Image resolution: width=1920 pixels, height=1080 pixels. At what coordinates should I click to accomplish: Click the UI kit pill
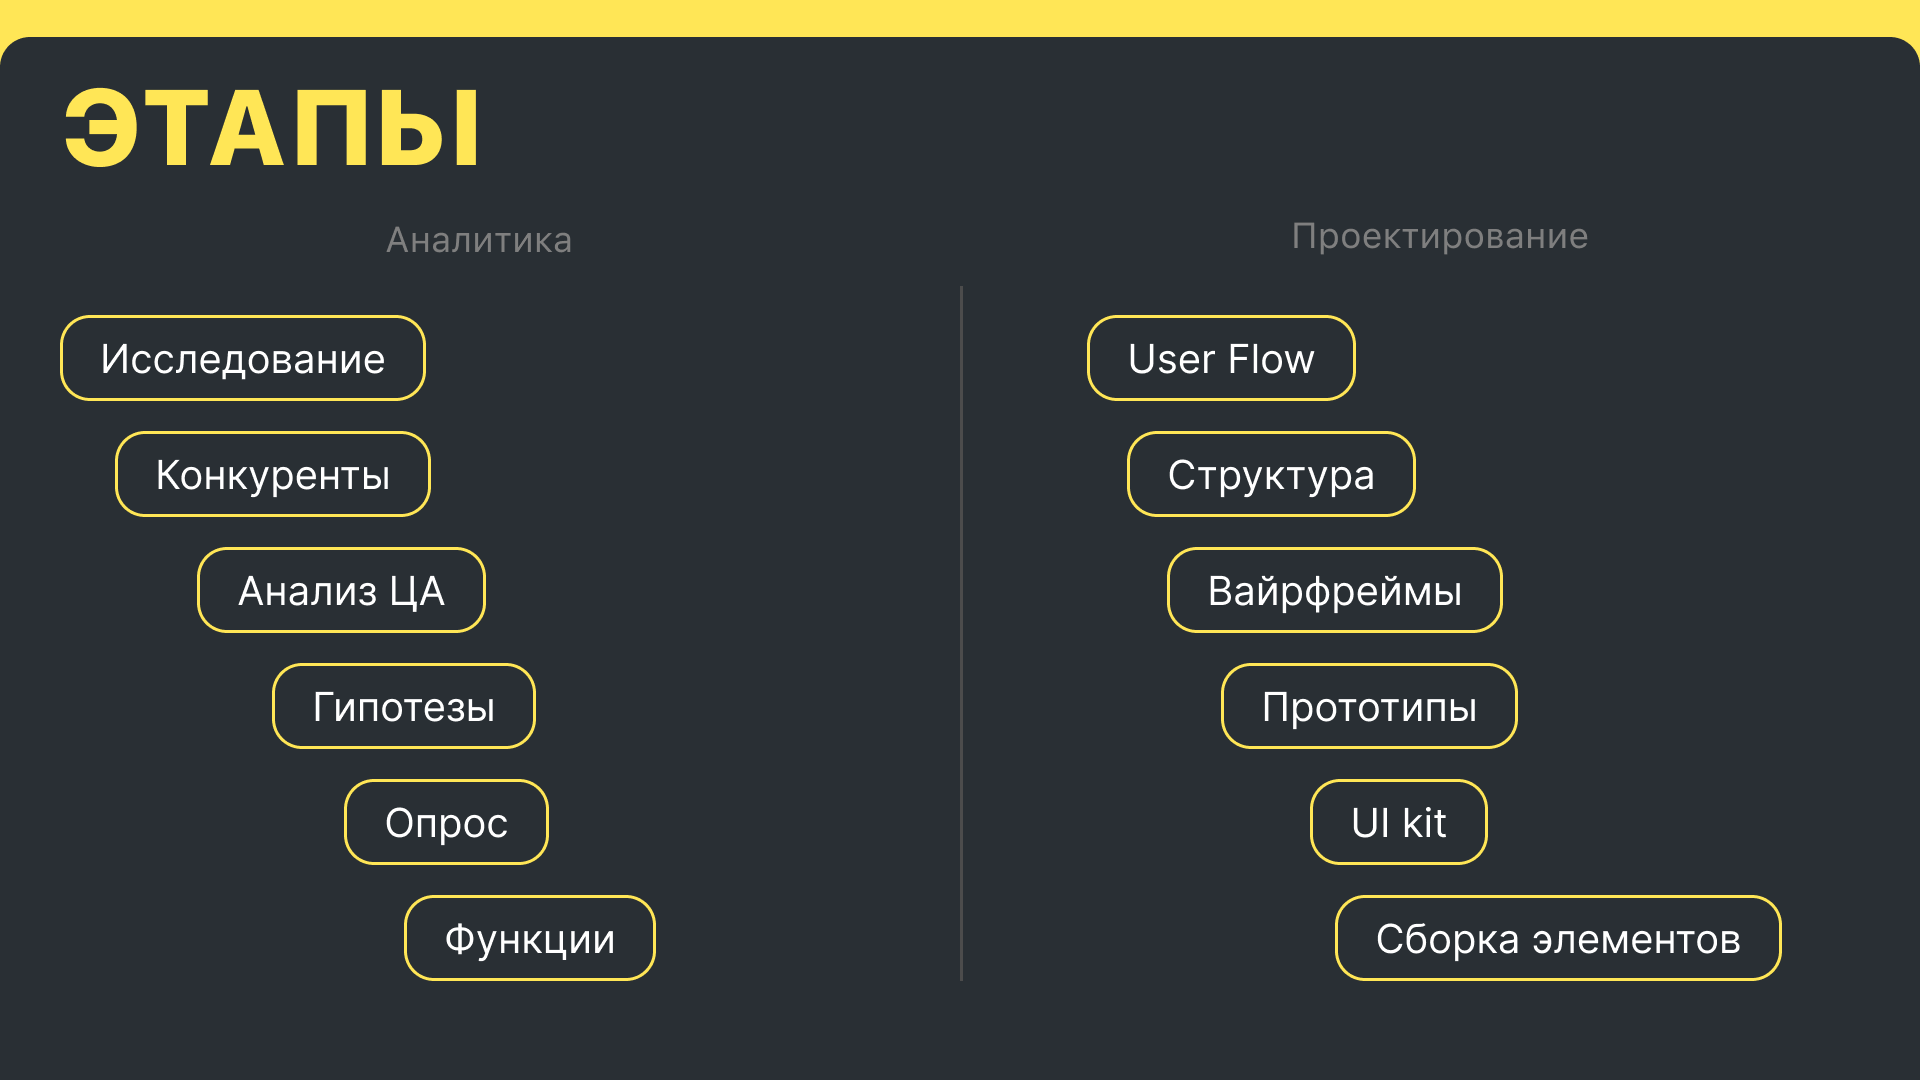(1399, 823)
